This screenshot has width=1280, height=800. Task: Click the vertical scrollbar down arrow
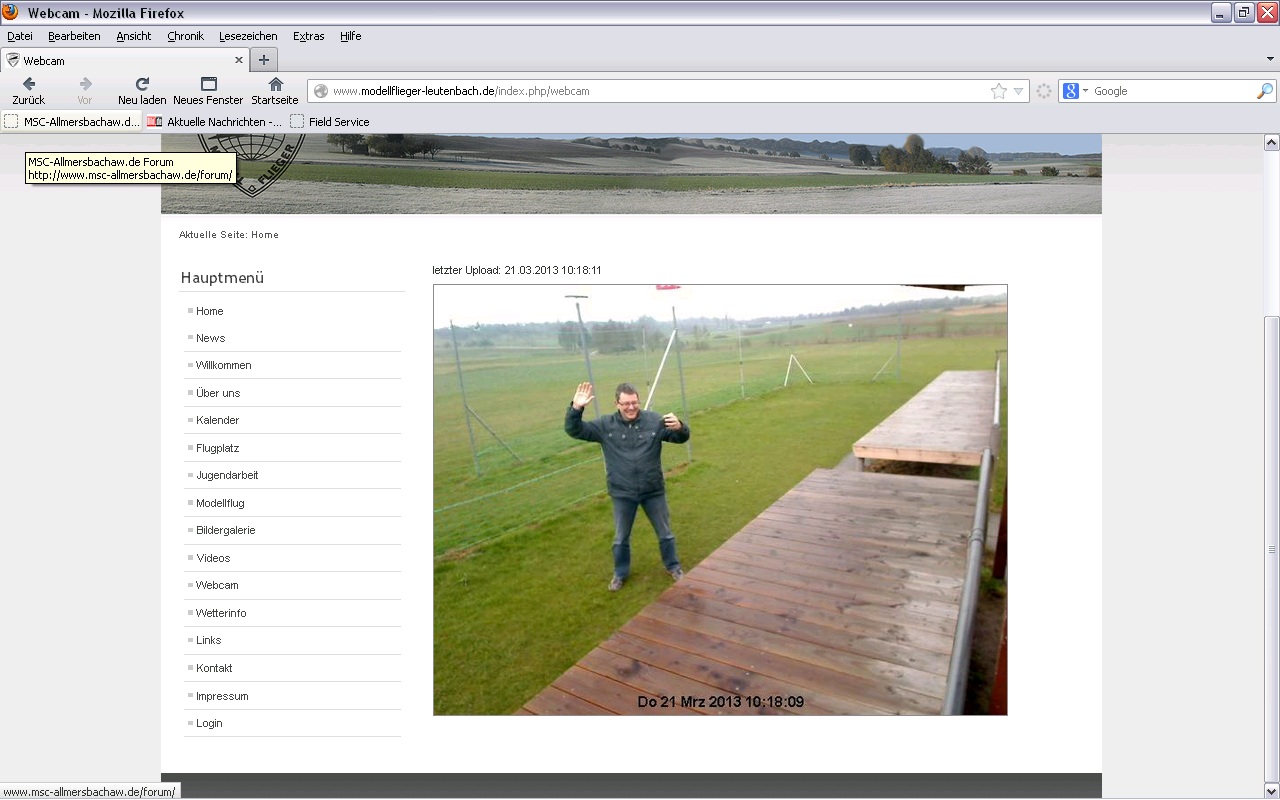(x=1271, y=791)
